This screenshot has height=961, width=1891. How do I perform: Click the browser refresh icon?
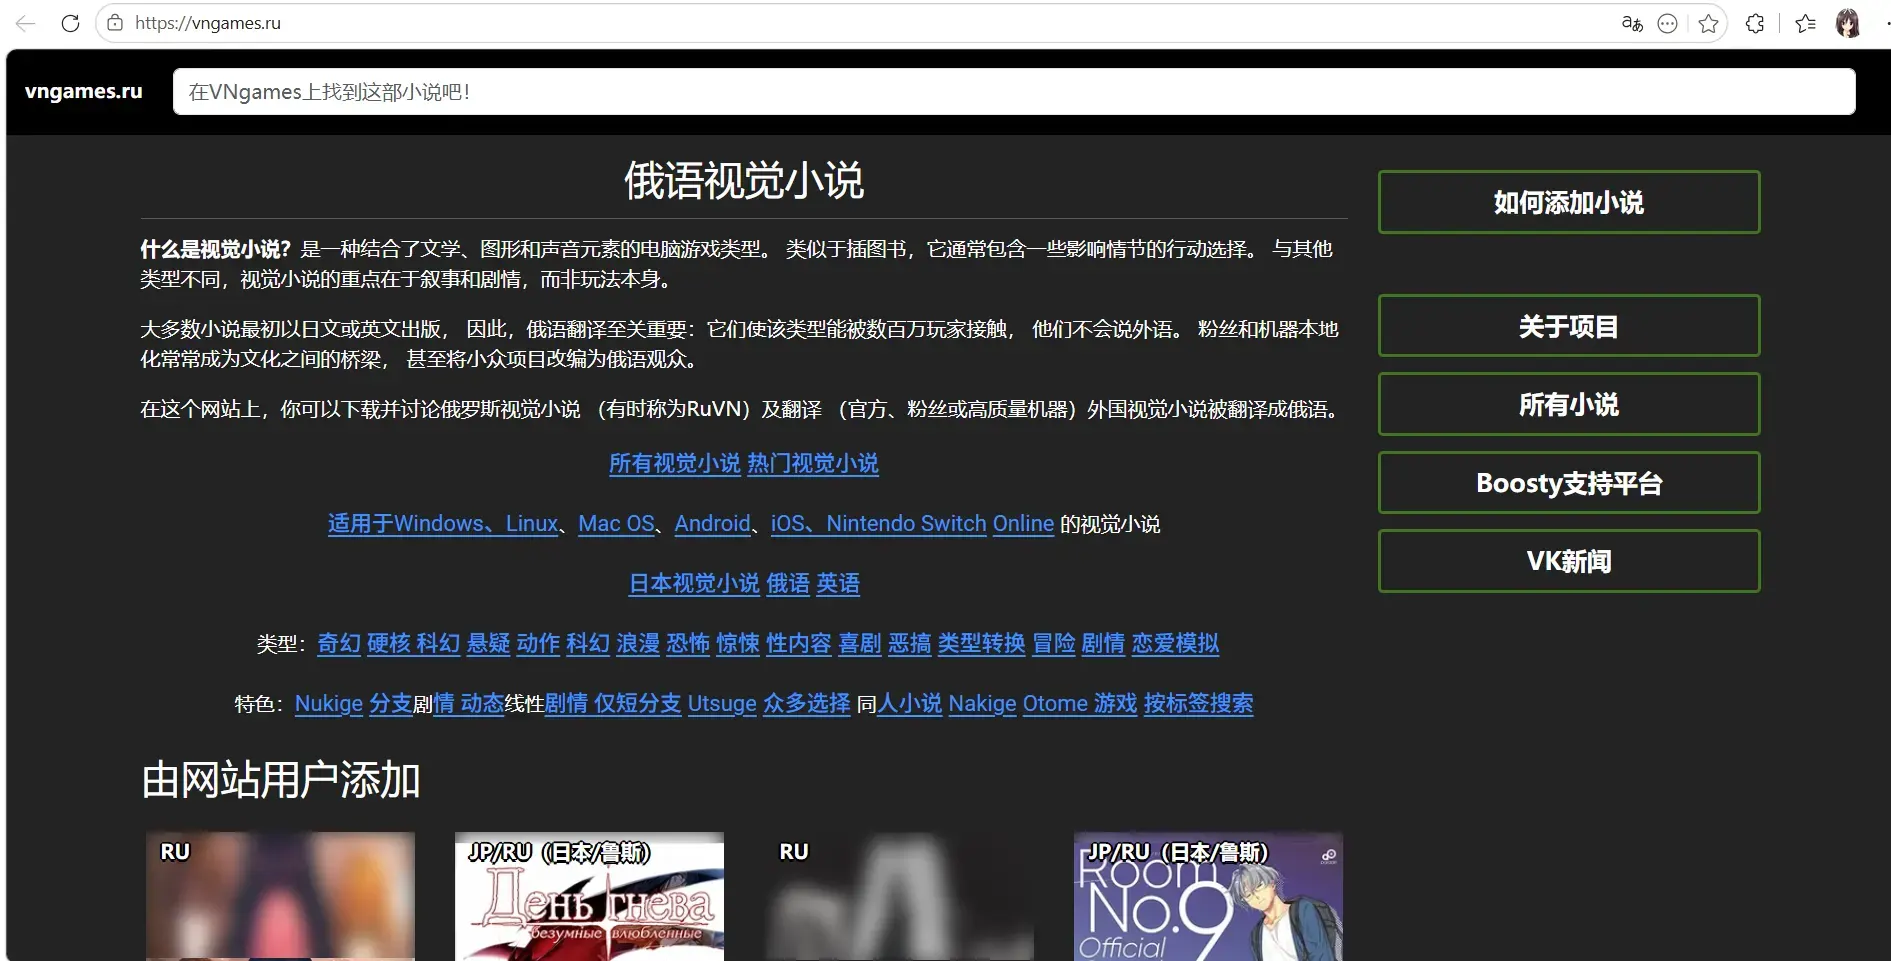(x=70, y=23)
